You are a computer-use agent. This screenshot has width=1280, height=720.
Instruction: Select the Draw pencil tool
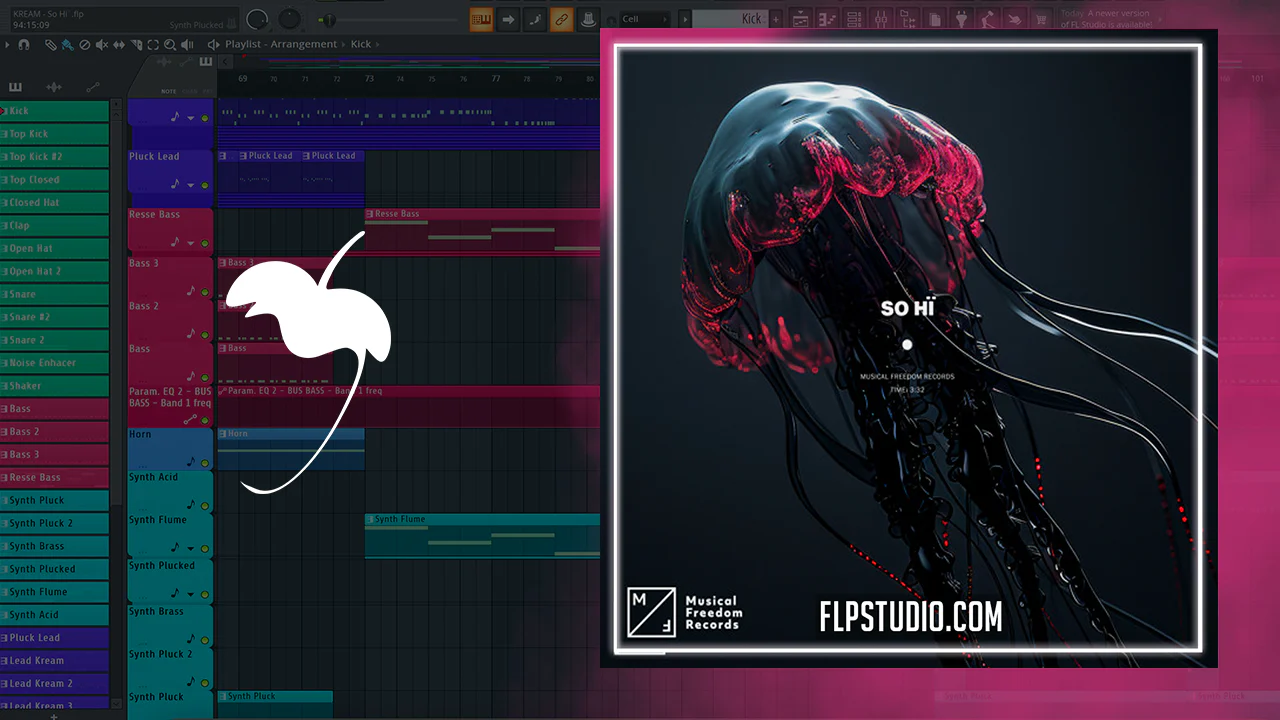[x=52, y=45]
